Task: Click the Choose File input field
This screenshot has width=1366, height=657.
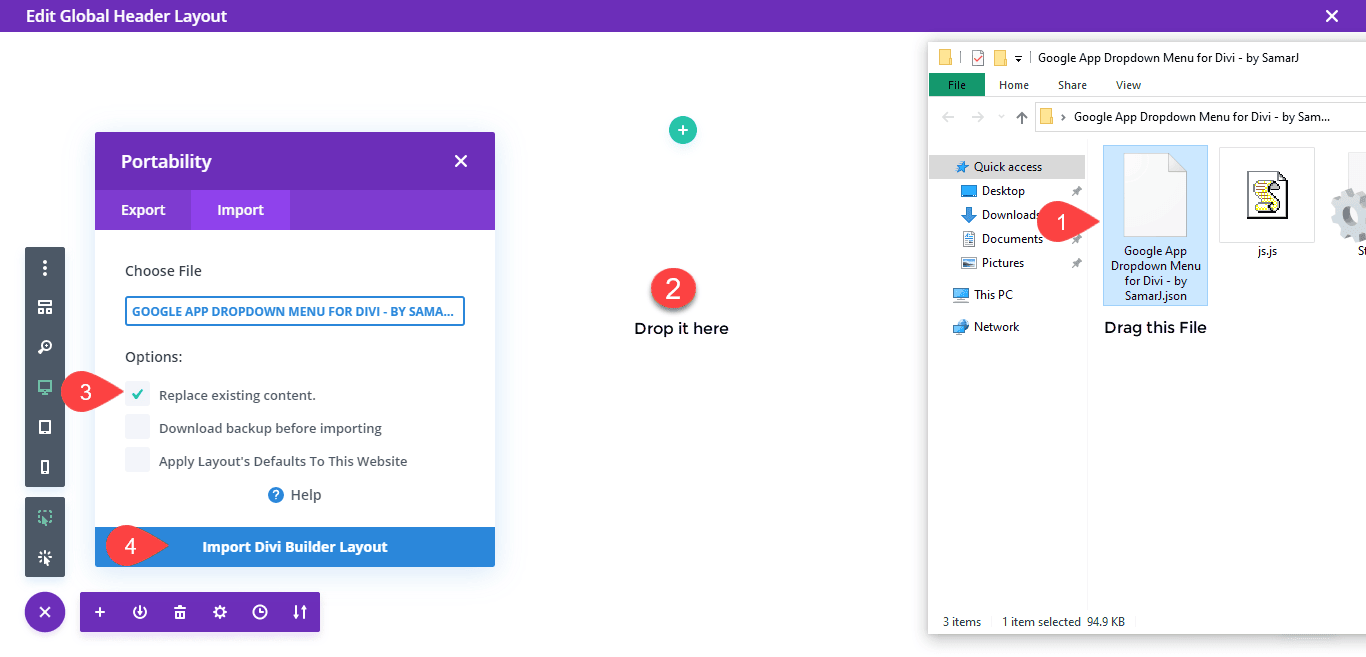Action: coord(295,311)
